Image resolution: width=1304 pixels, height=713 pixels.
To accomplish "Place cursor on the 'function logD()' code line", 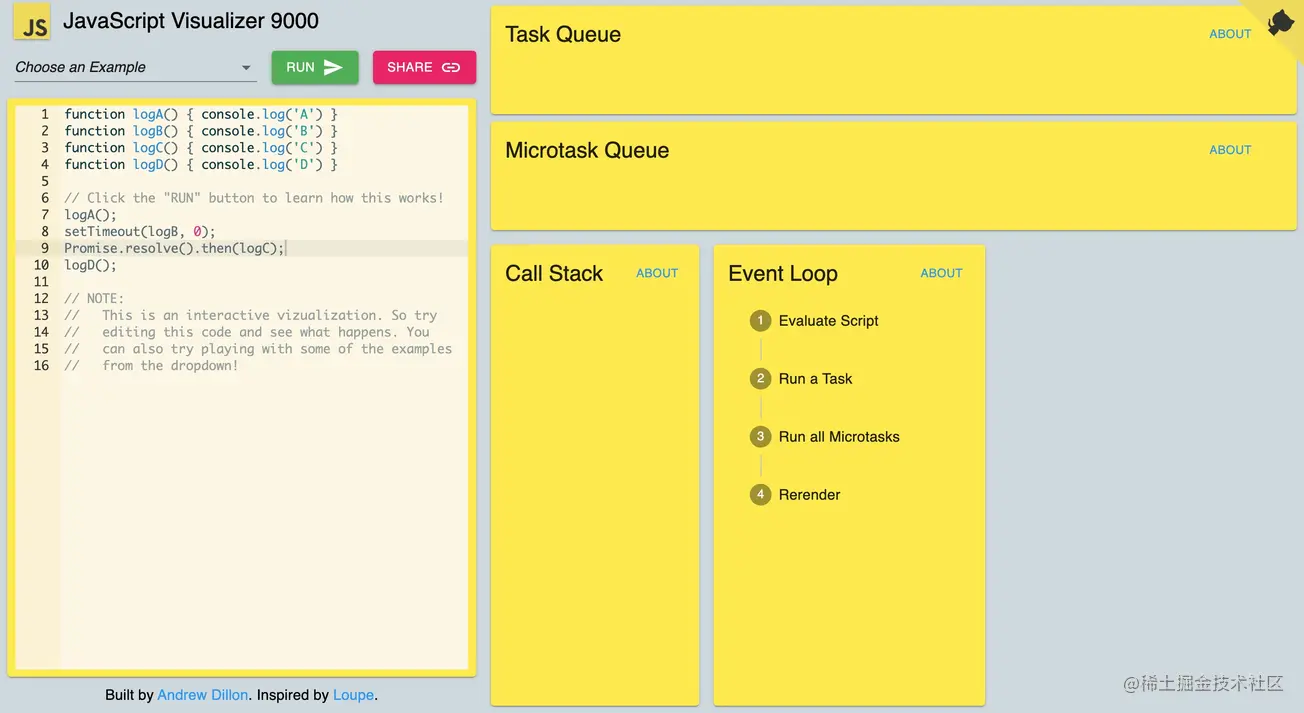I will pos(201,164).
